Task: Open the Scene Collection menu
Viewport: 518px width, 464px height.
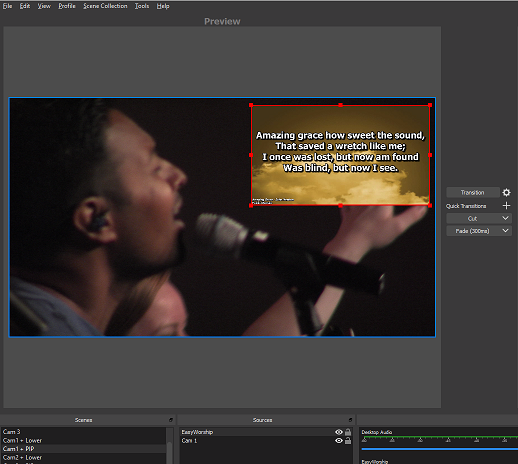Action: (x=105, y=6)
